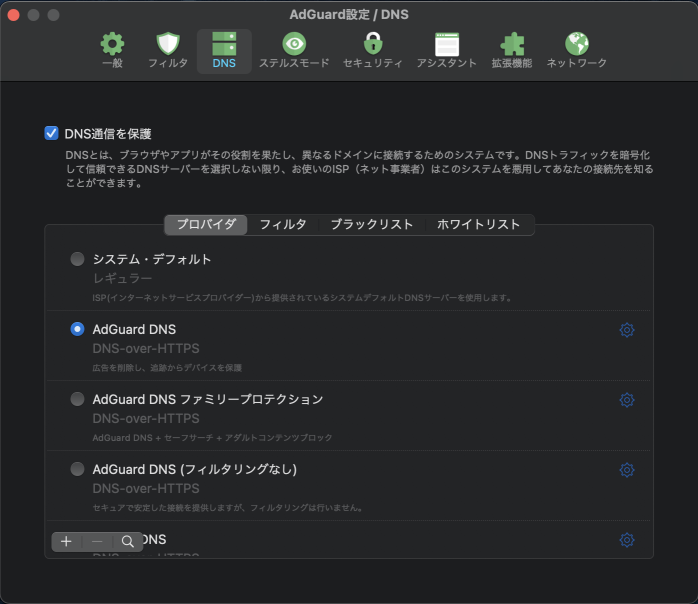698x604 pixels.
Task: Open the フィルタ shield icon in toolbar
Action: pos(168,43)
